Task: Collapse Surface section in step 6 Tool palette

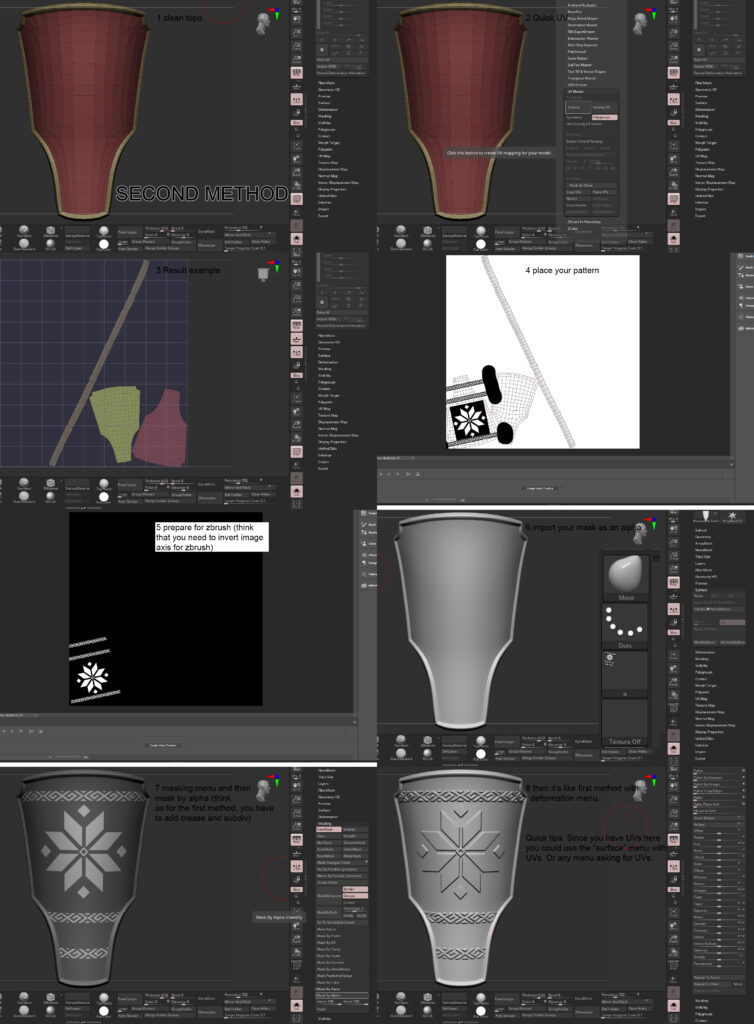Action: [702, 590]
